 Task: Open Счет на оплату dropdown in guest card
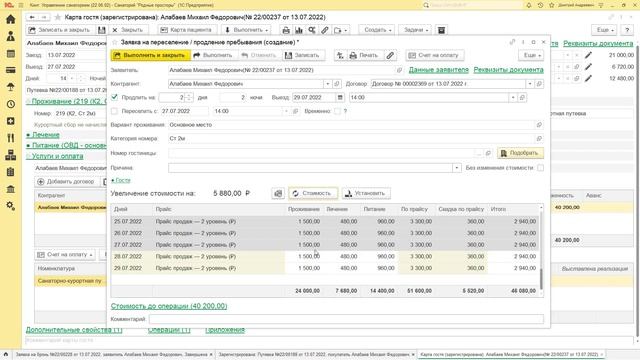click(65, 255)
